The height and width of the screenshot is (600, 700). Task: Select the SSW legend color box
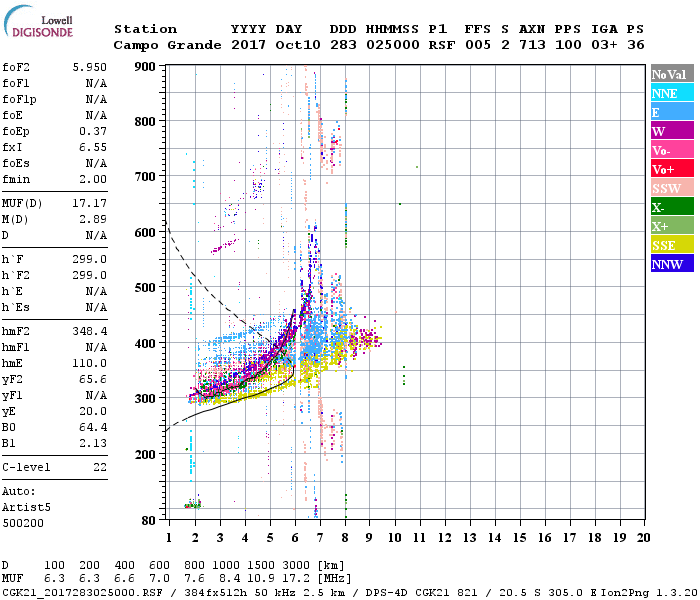point(671,188)
